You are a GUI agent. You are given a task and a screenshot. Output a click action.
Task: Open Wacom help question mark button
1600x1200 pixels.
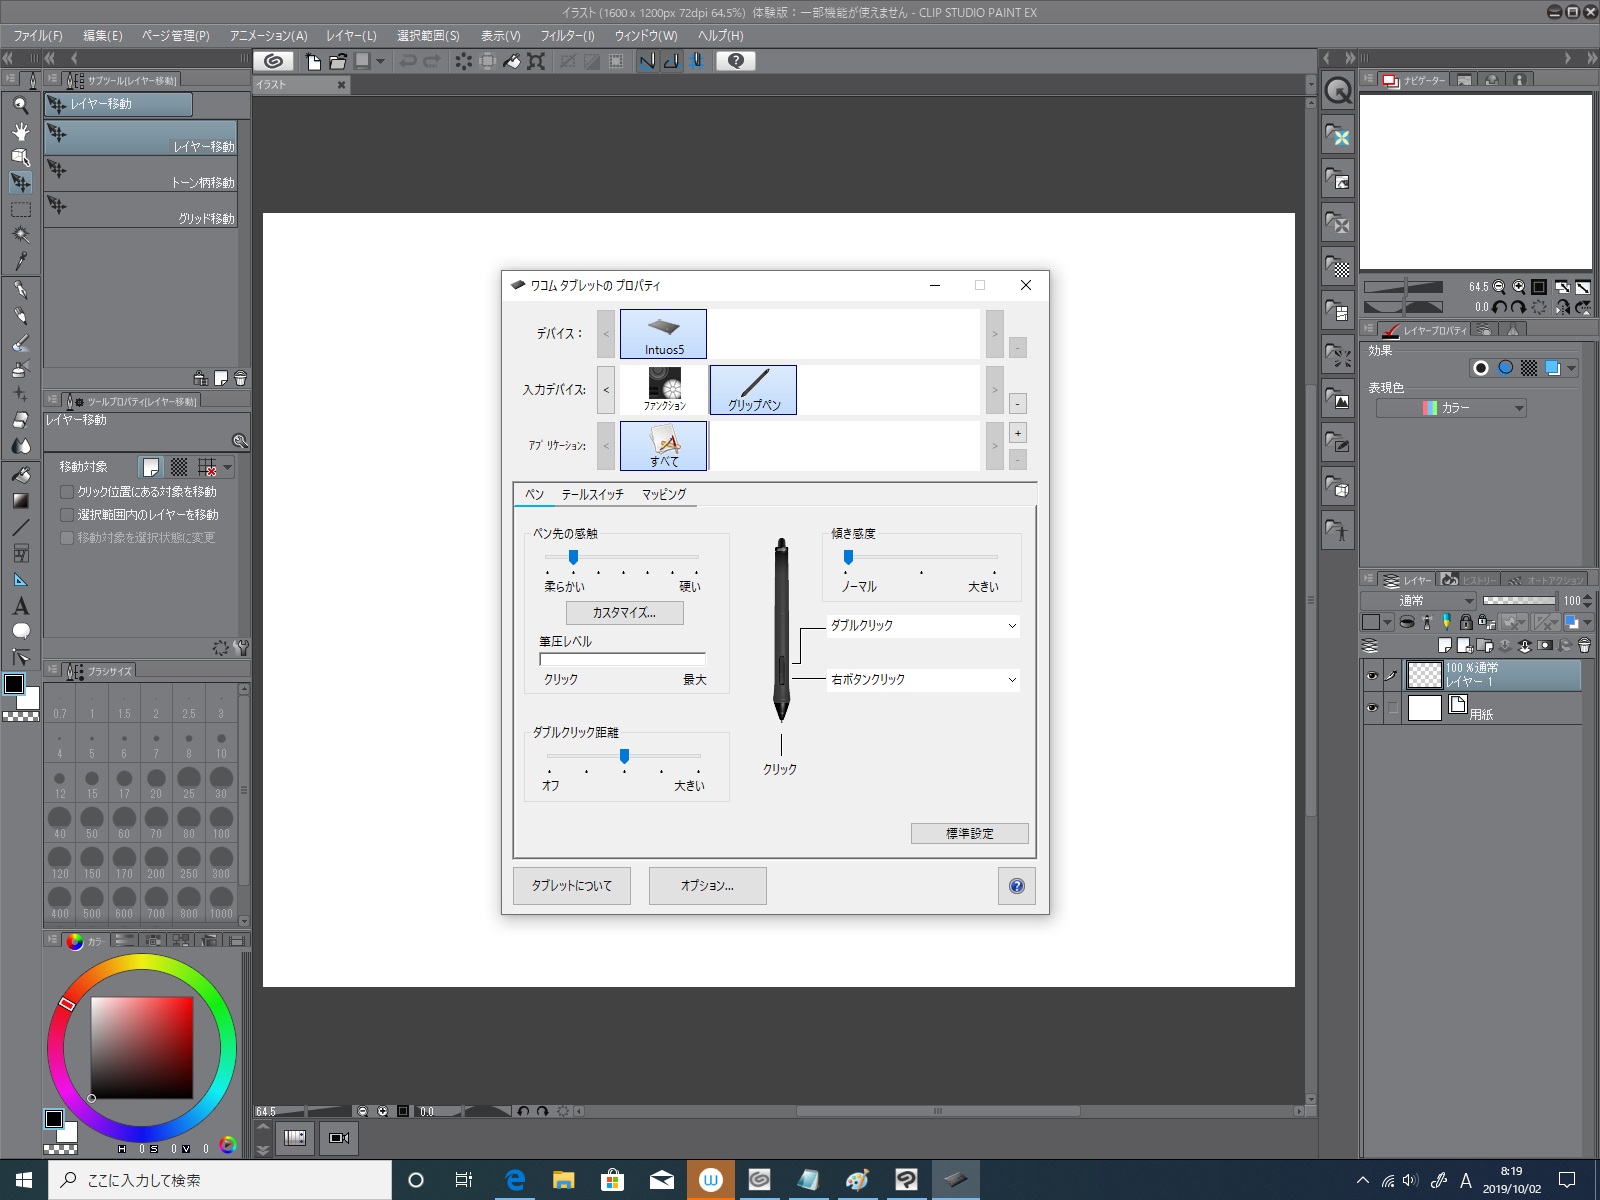click(1016, 886)
